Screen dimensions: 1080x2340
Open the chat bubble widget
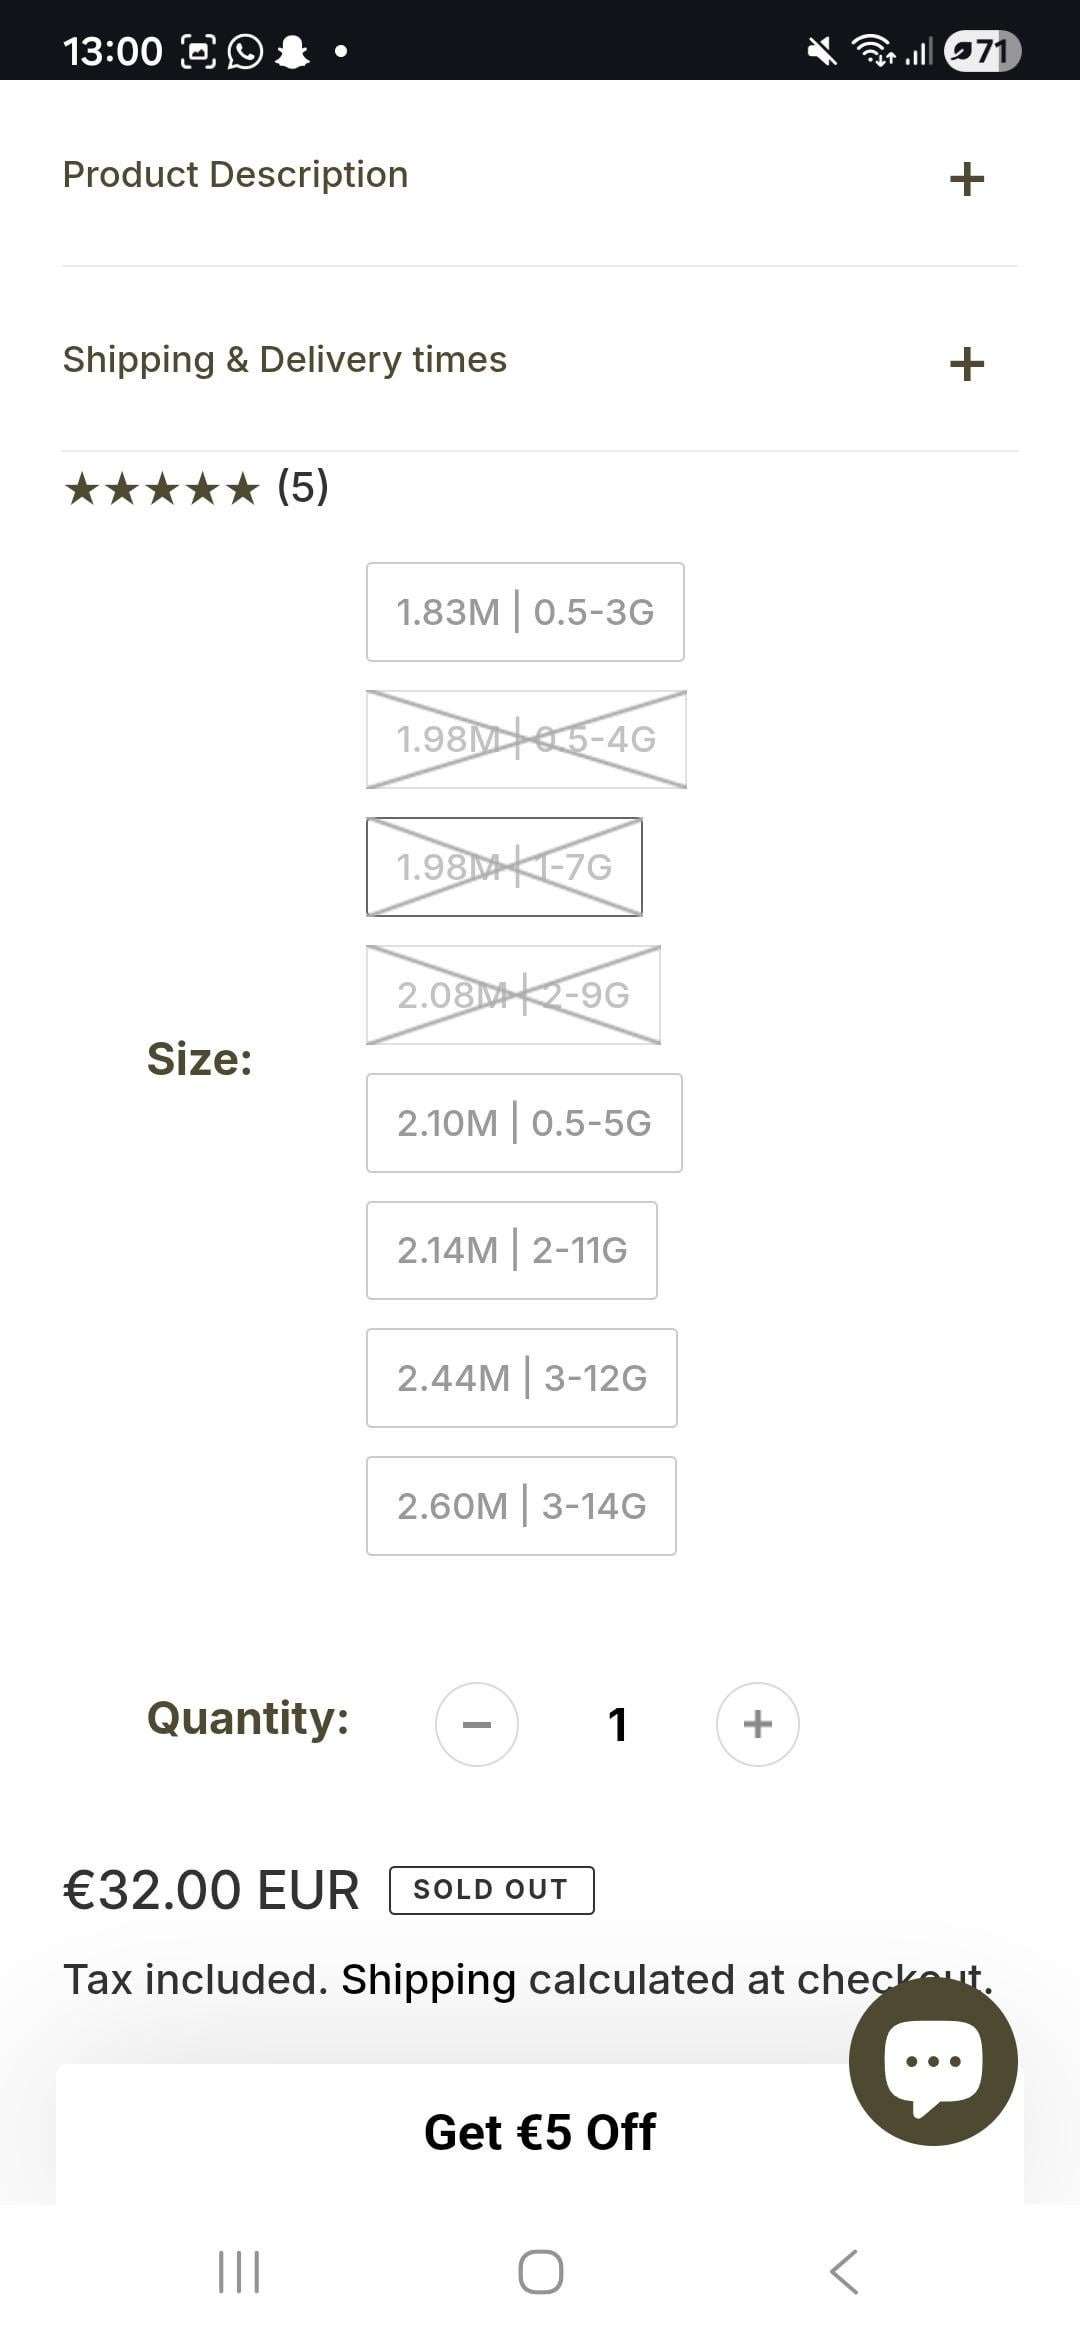pos(932,2060)
